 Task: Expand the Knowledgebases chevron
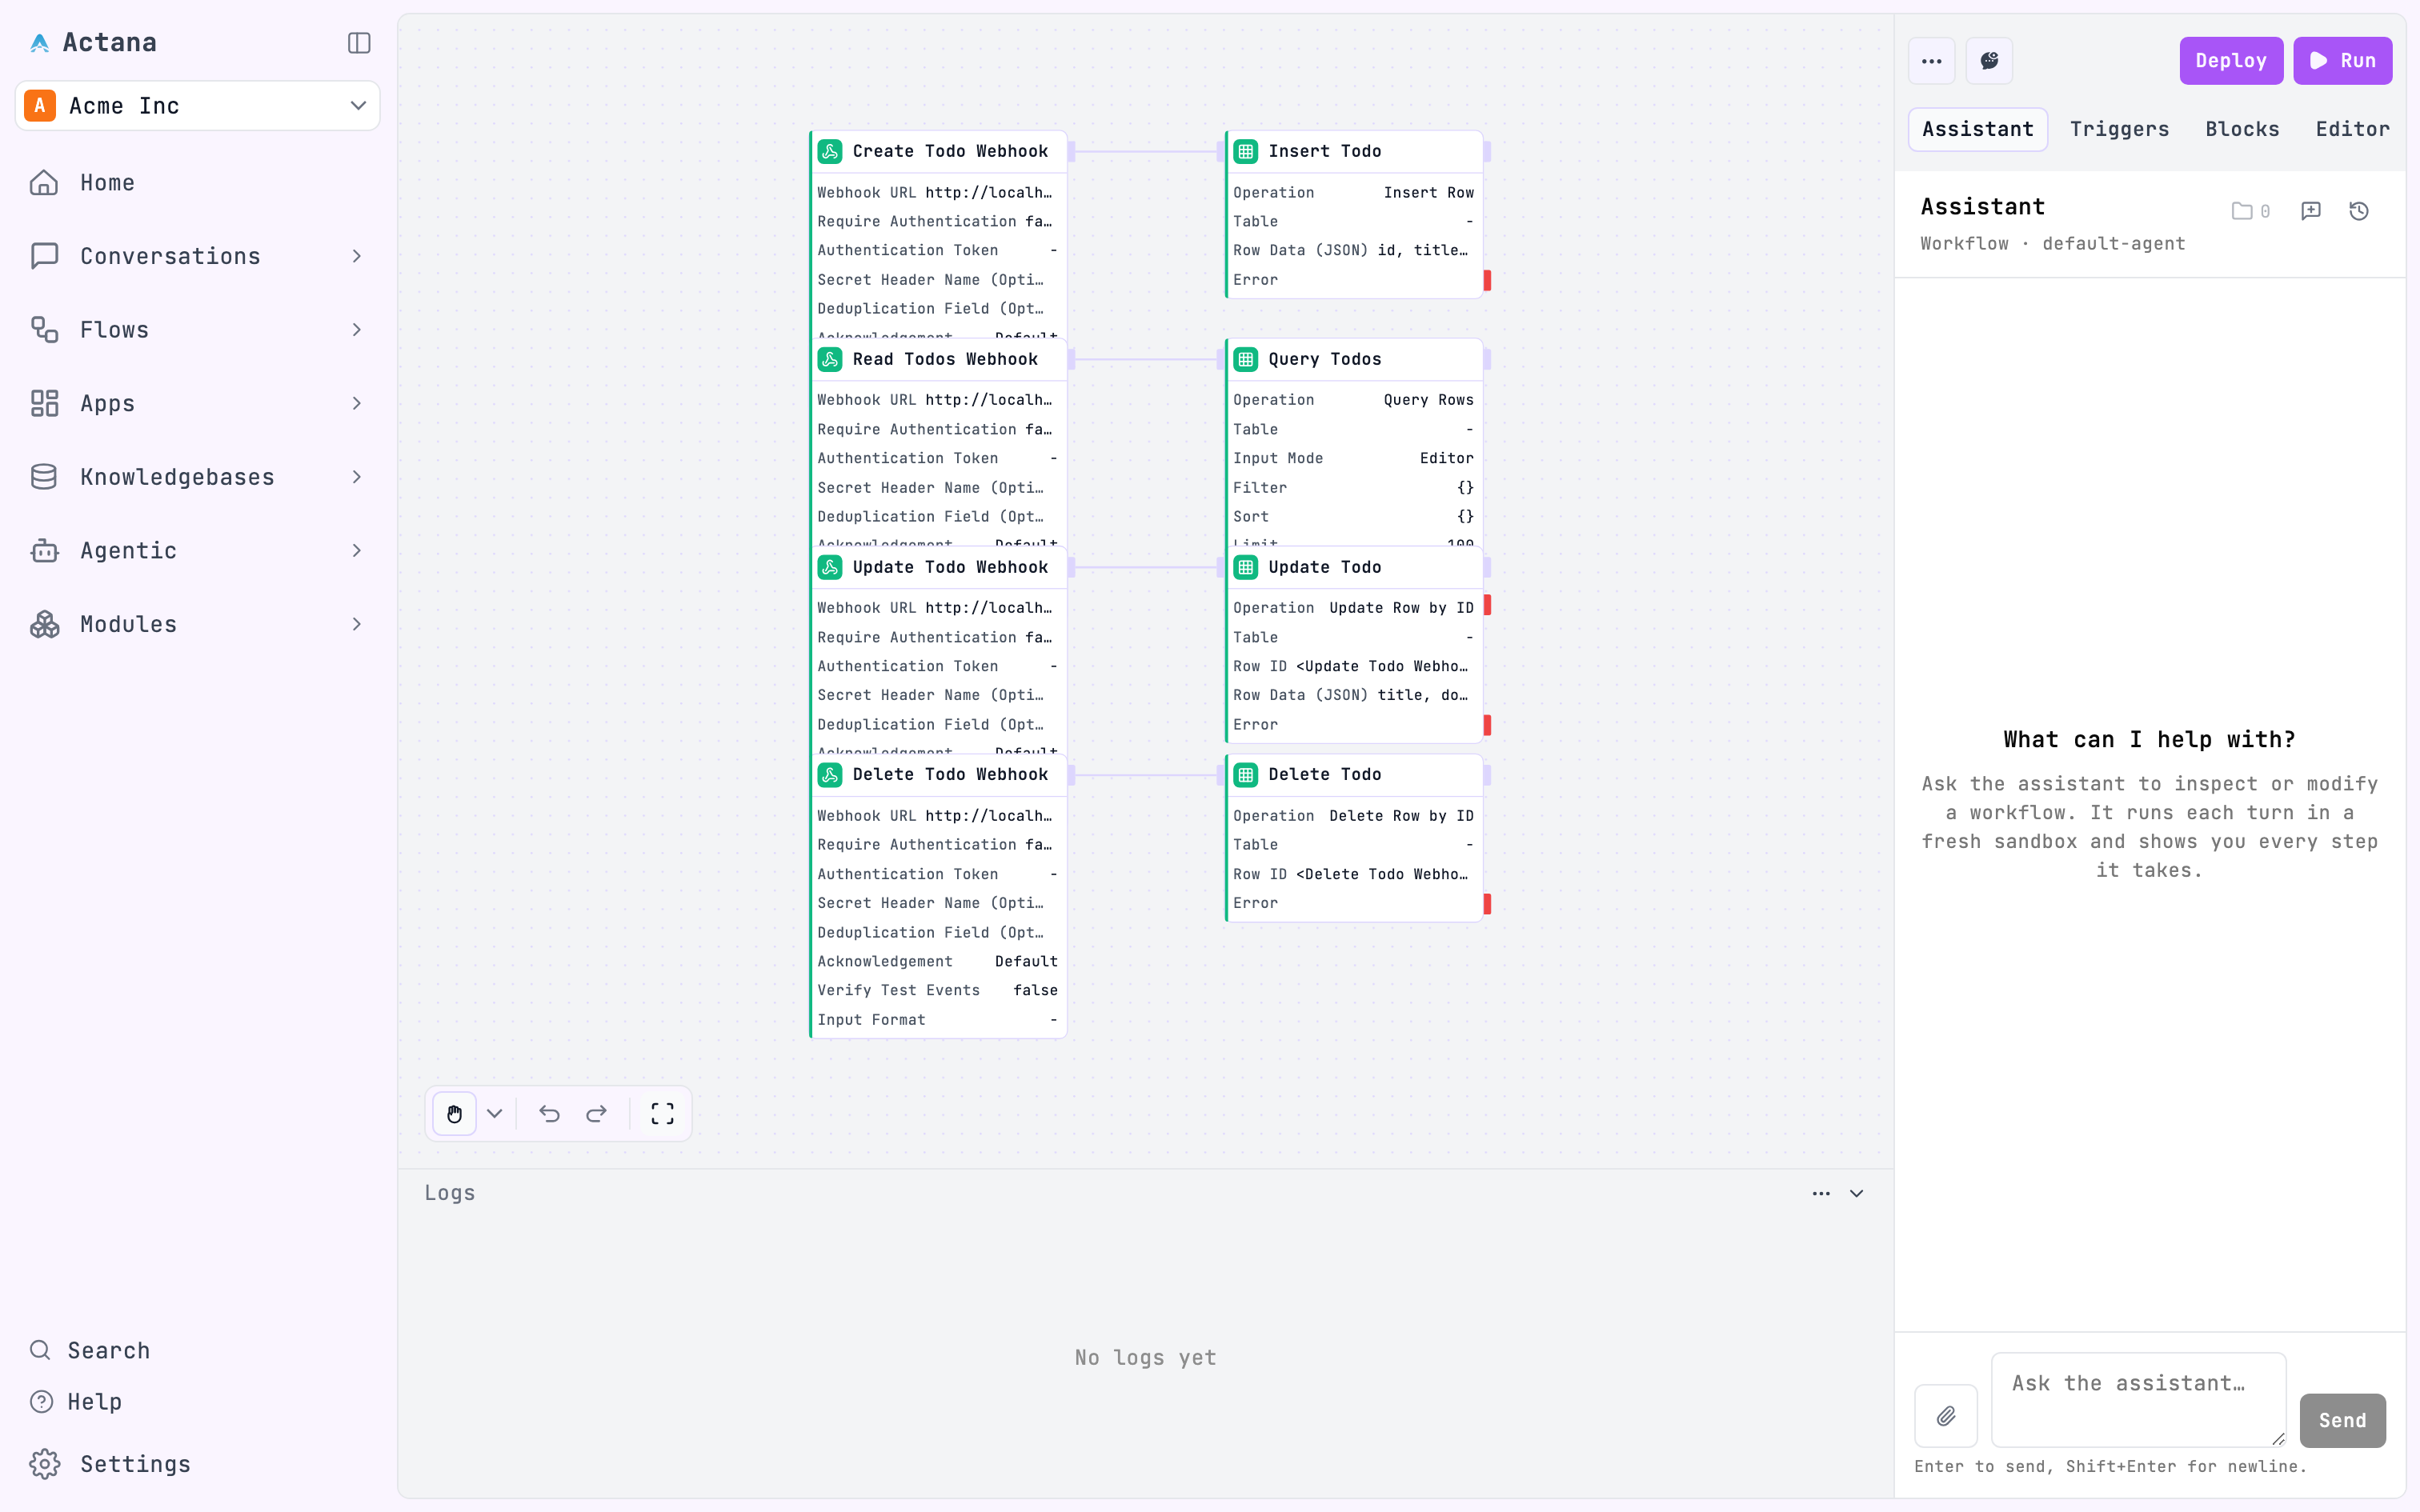357,477
